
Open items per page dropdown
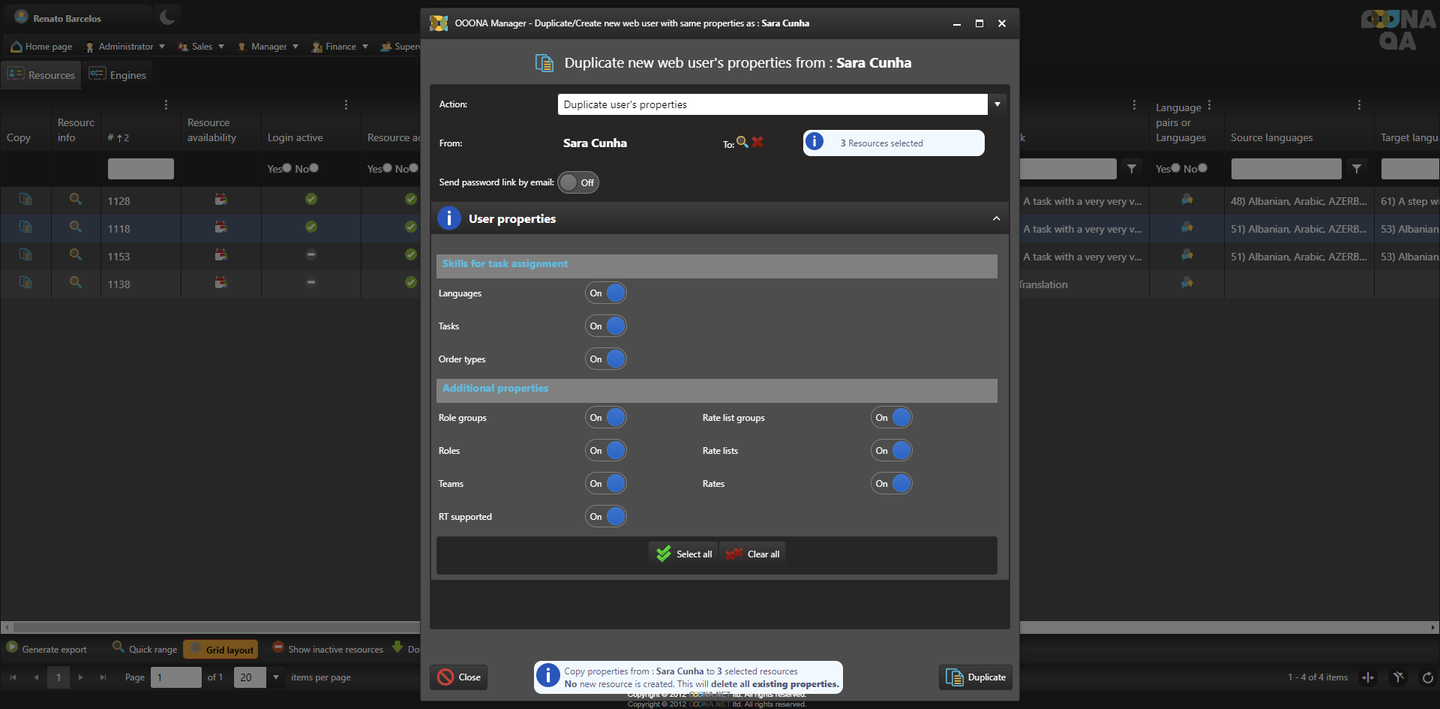276,677
